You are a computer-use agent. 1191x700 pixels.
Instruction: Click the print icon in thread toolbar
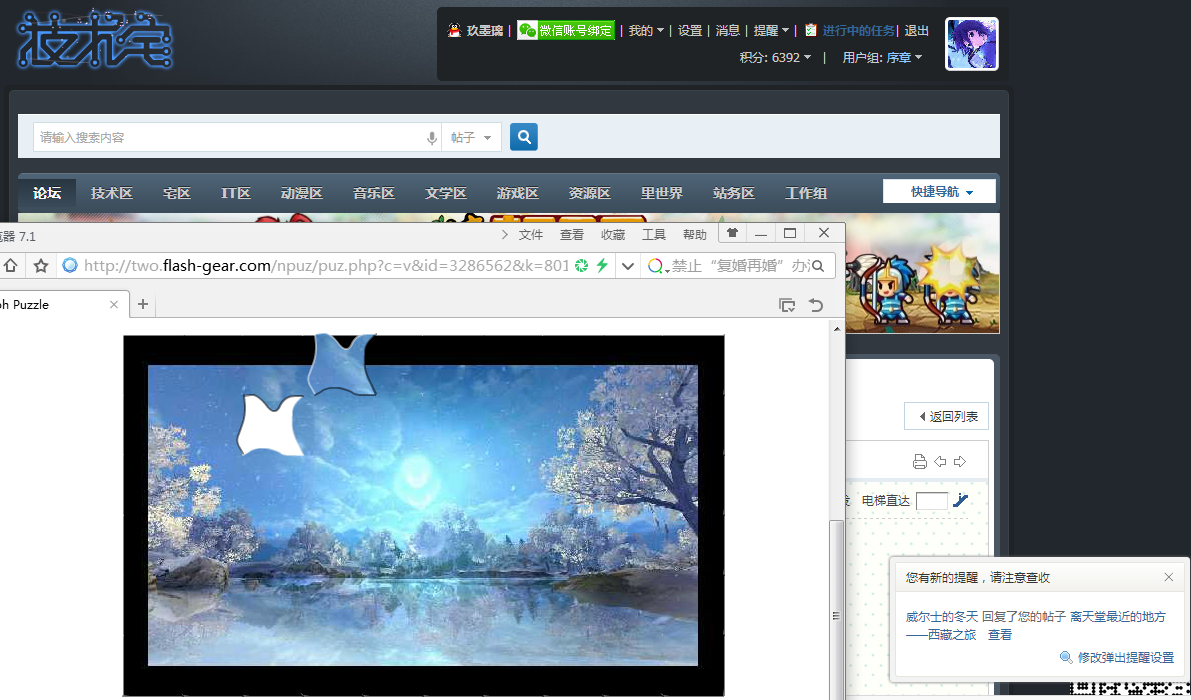click(919, 462)
